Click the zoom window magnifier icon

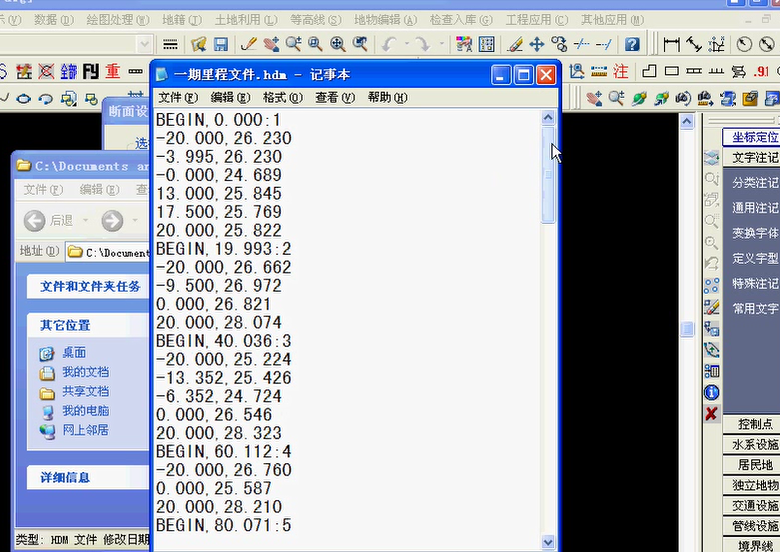(315, 45)
